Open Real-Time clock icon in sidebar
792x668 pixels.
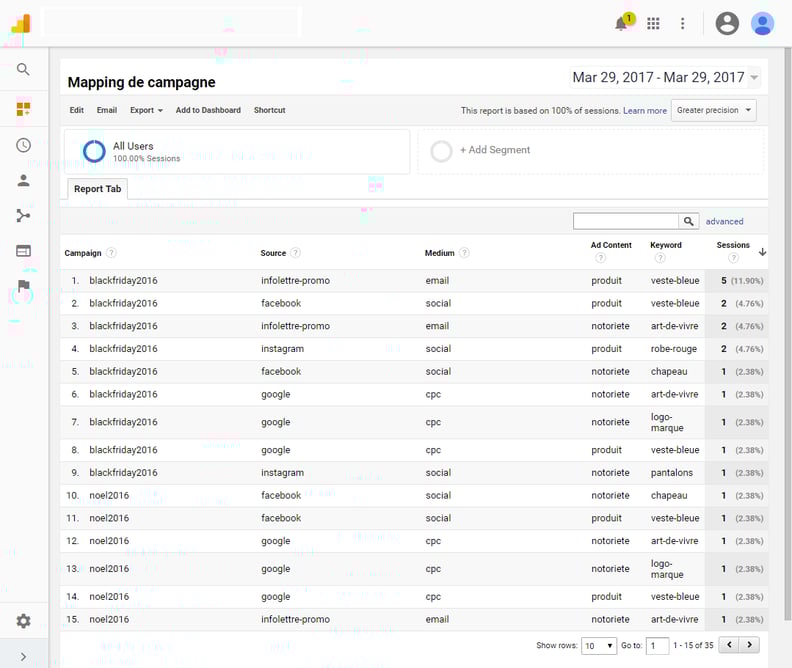point(24,145)
